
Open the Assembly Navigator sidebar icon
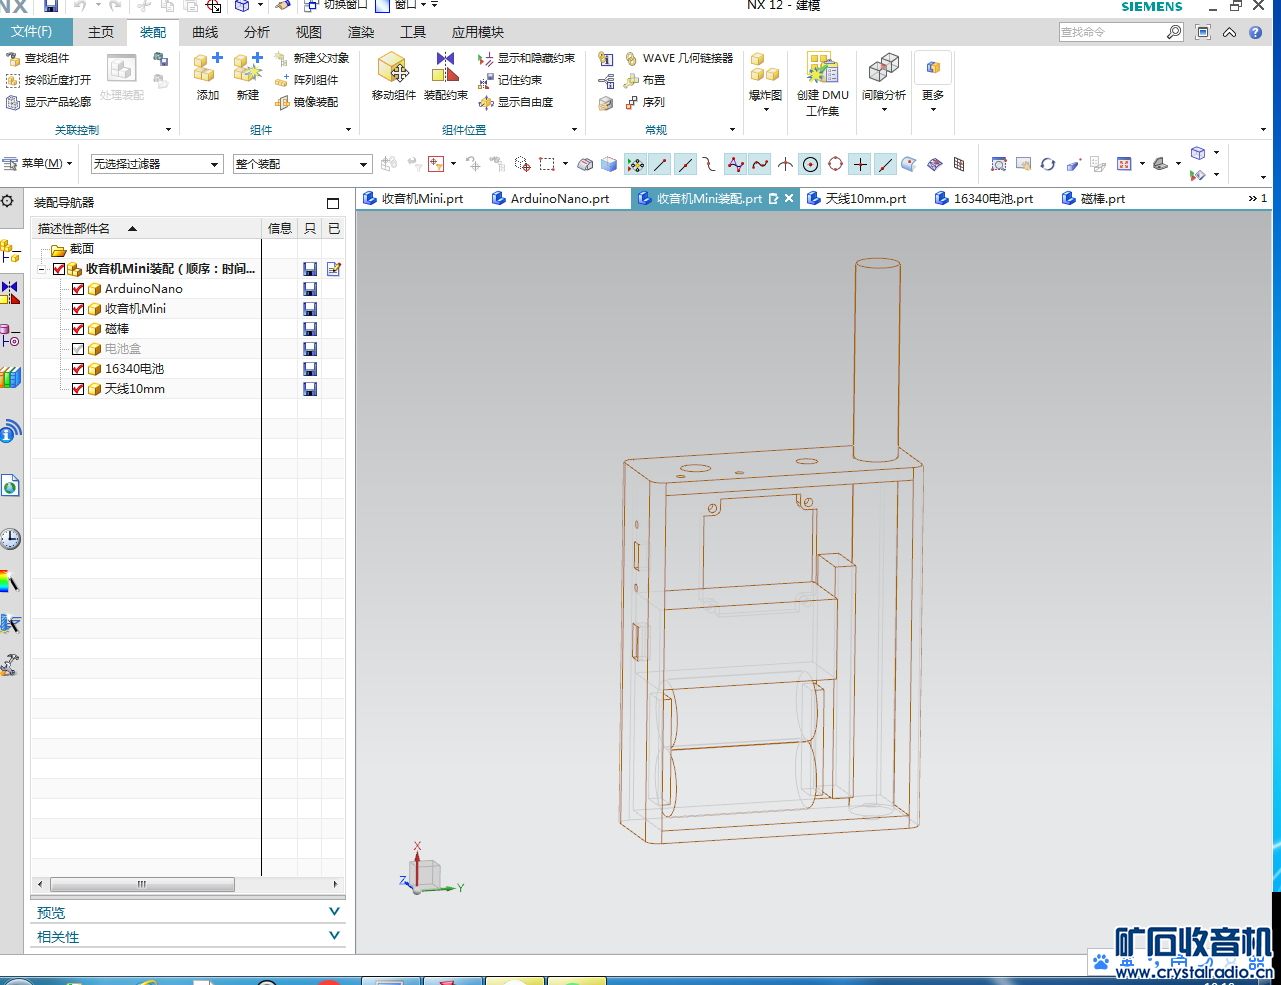pos(10,251)
